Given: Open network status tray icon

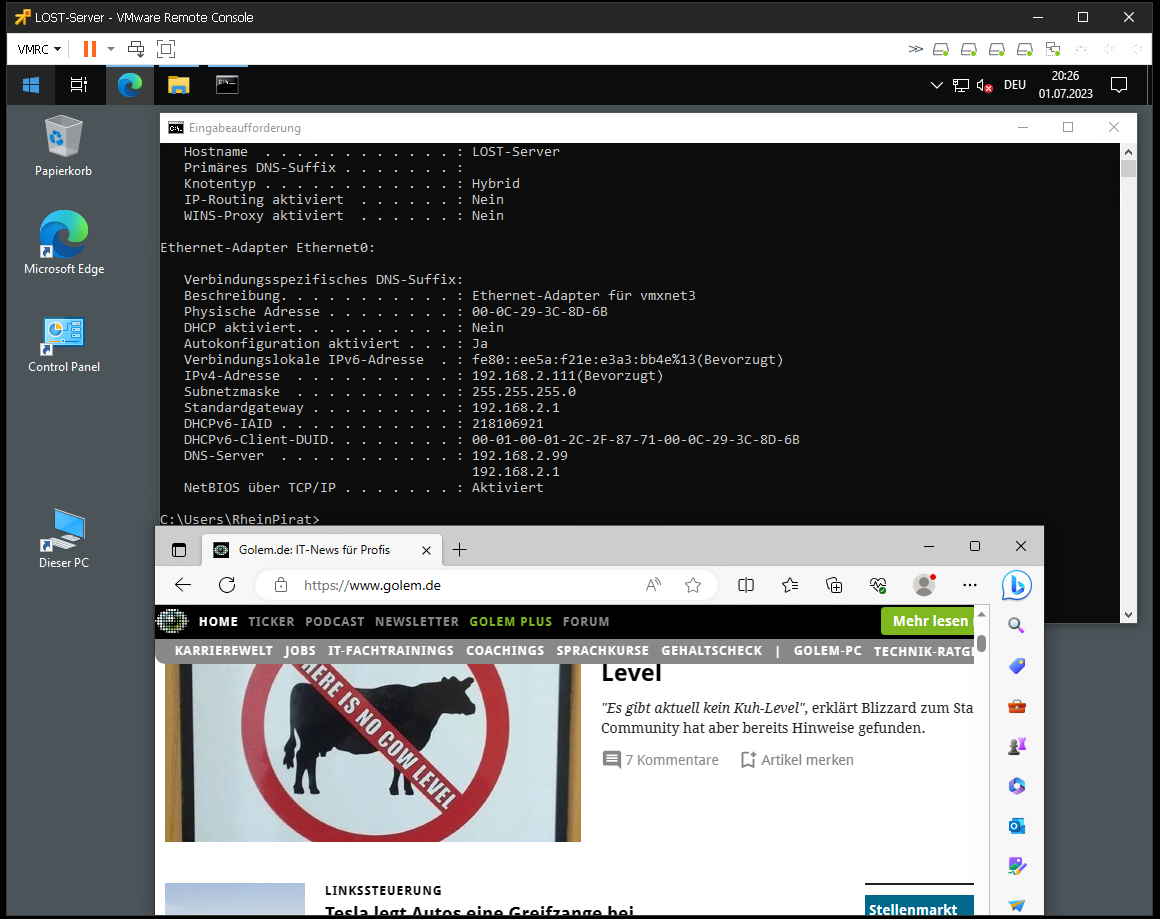Looking at the screenshot, I should (960, 85).
